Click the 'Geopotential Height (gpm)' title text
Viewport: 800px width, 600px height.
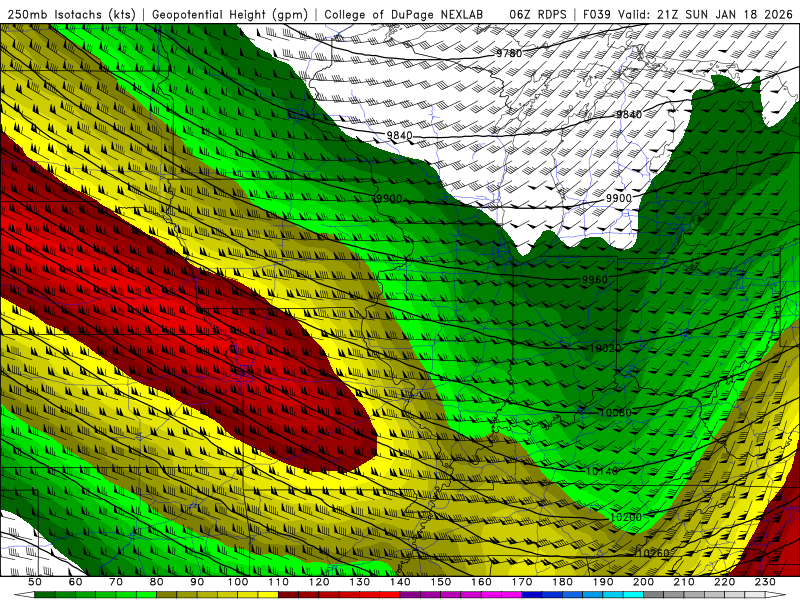(230, 14)
